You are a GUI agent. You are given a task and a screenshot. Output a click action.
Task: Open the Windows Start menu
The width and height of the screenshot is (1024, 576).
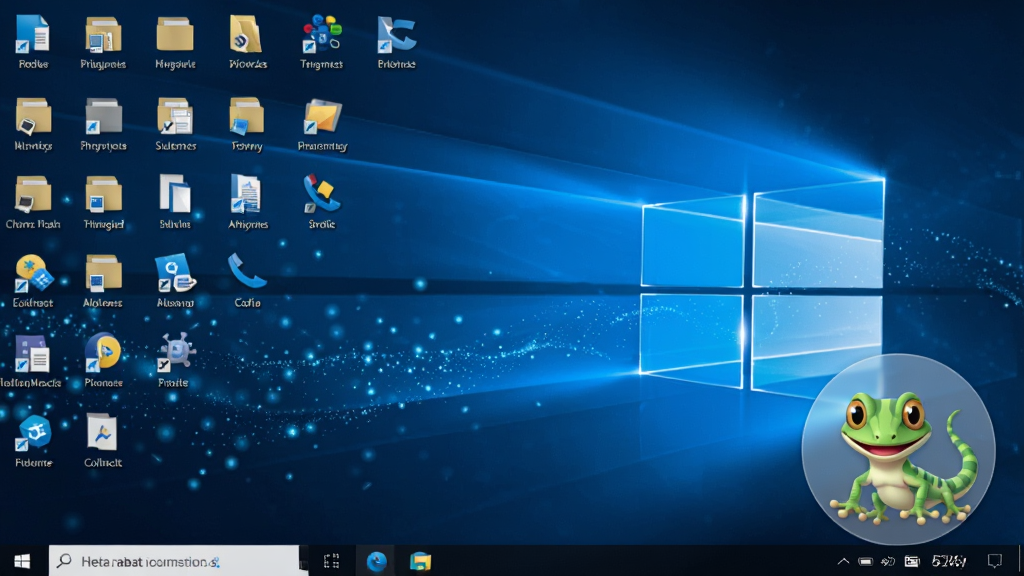tap(22, 561)
